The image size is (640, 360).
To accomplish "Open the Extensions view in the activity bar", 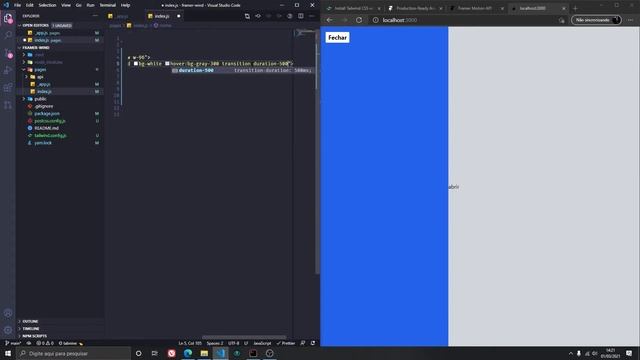I will (x=8, y=88).
